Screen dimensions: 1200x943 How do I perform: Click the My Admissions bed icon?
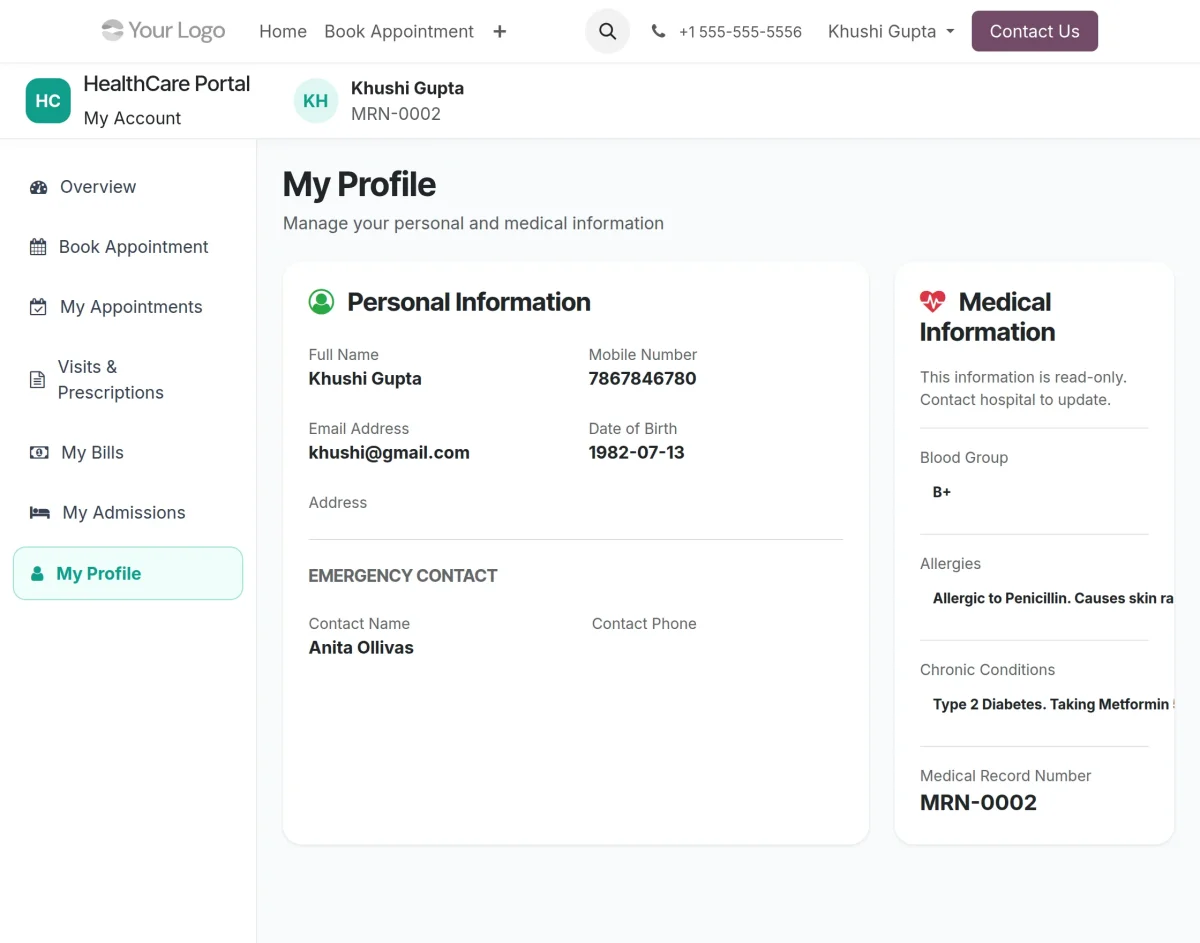click(40, 513)
